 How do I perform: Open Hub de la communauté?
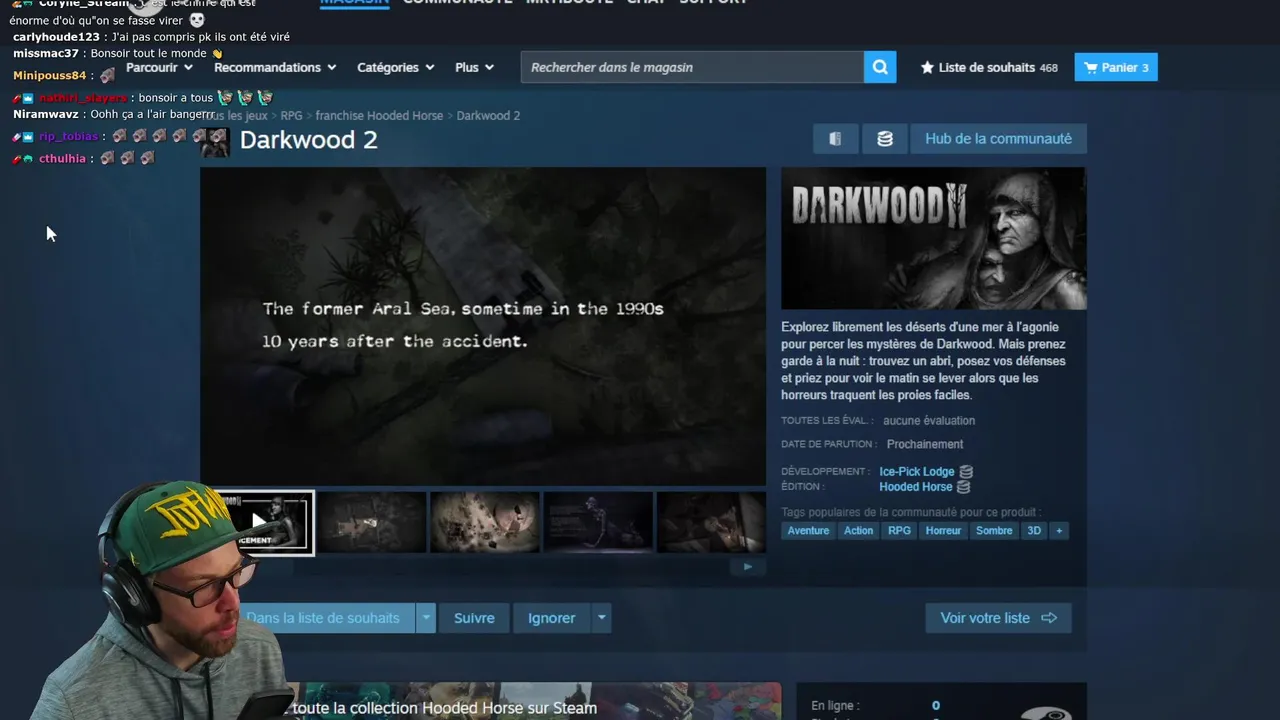coord(998,139)
